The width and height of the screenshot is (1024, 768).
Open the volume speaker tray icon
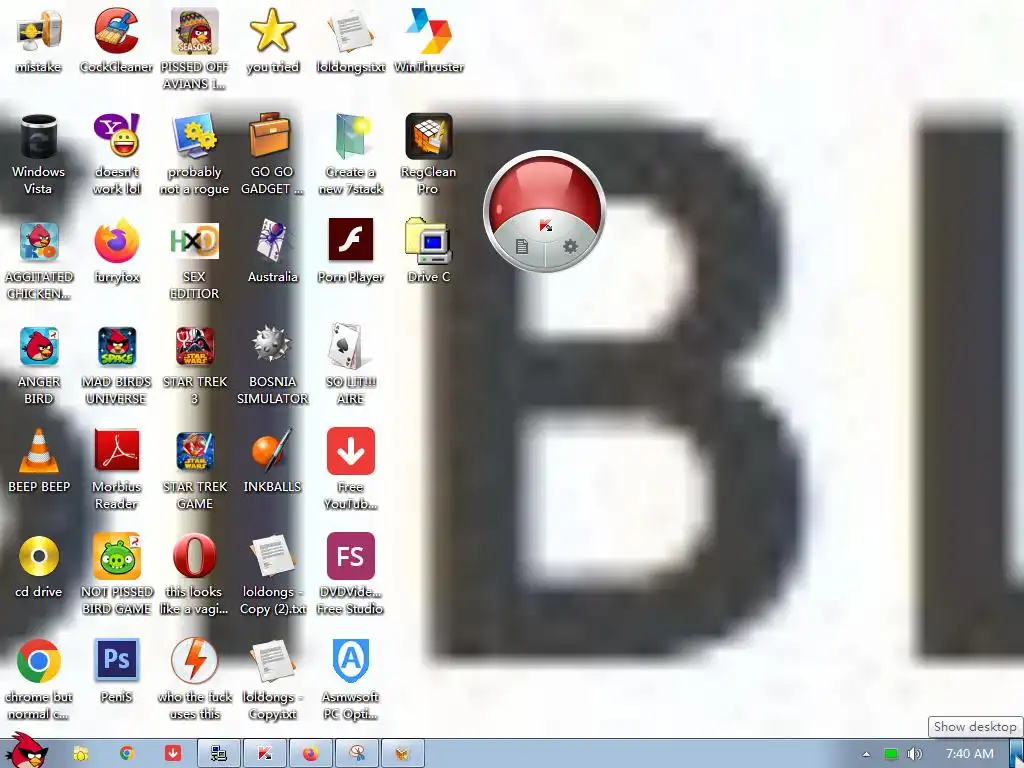[915, 754]
